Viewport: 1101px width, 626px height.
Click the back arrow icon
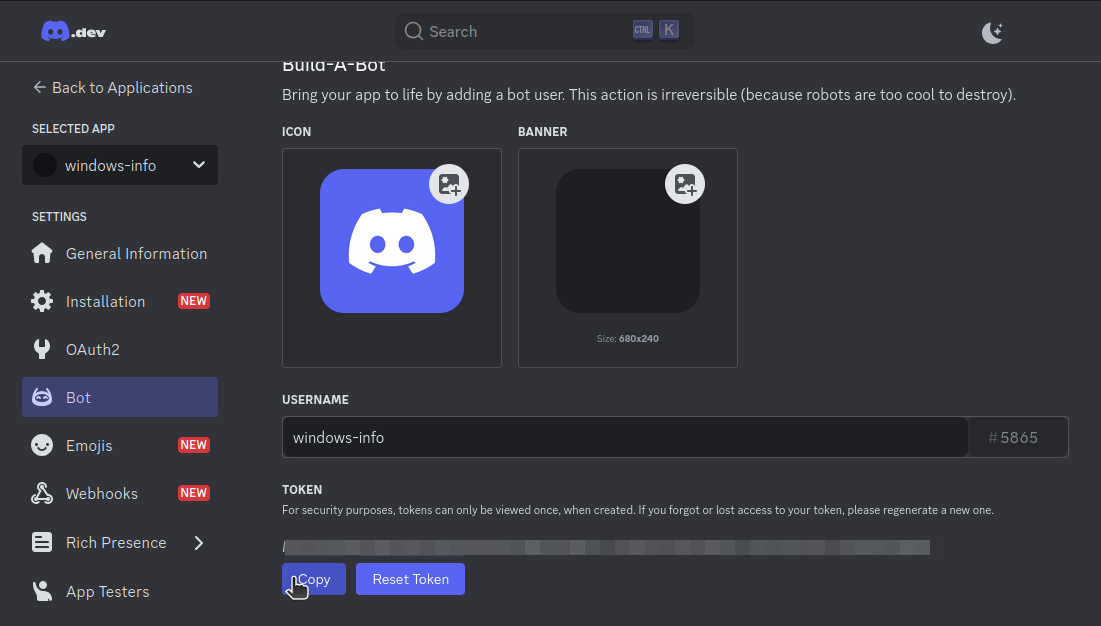pos(39,87)
